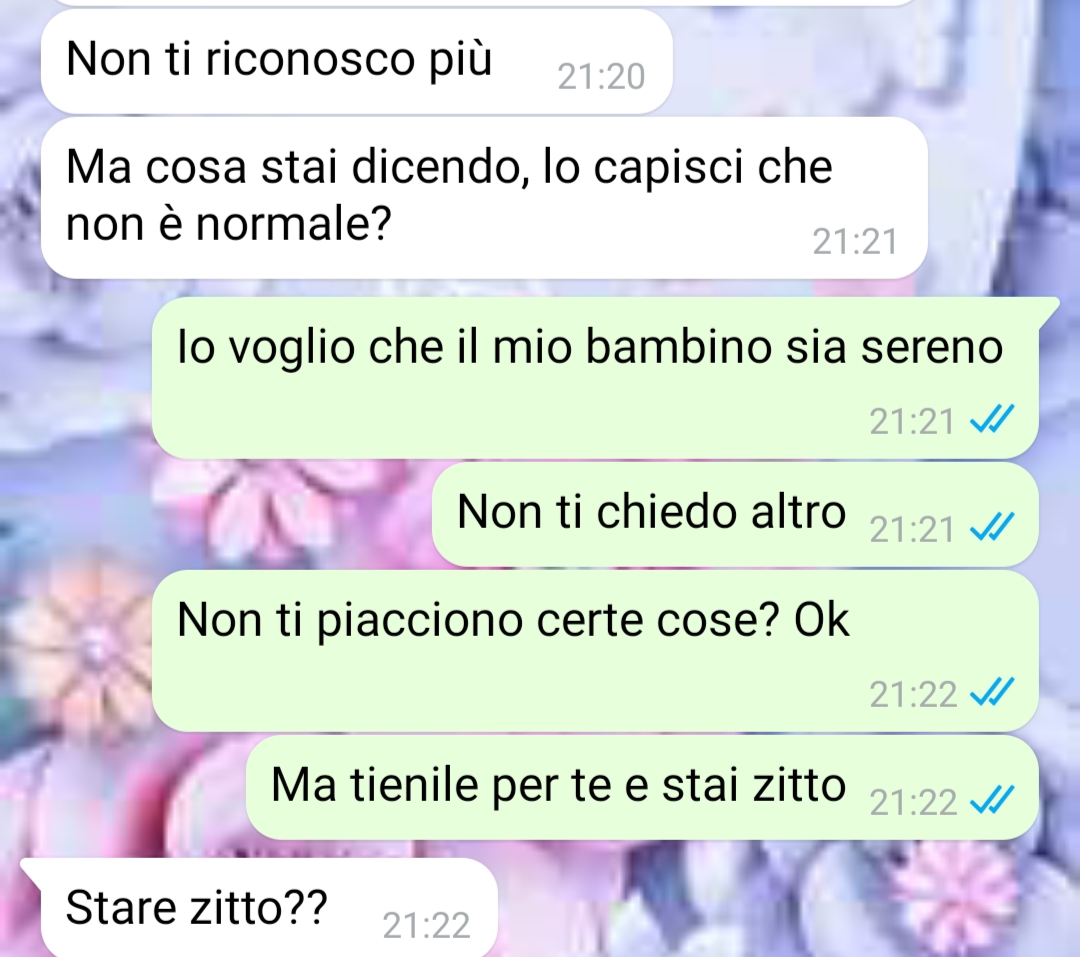Click 21:21 timestamp next to "Non ti chiedo altro"
The width and height of the screenshot is (1080, 957).
(912, 530)
